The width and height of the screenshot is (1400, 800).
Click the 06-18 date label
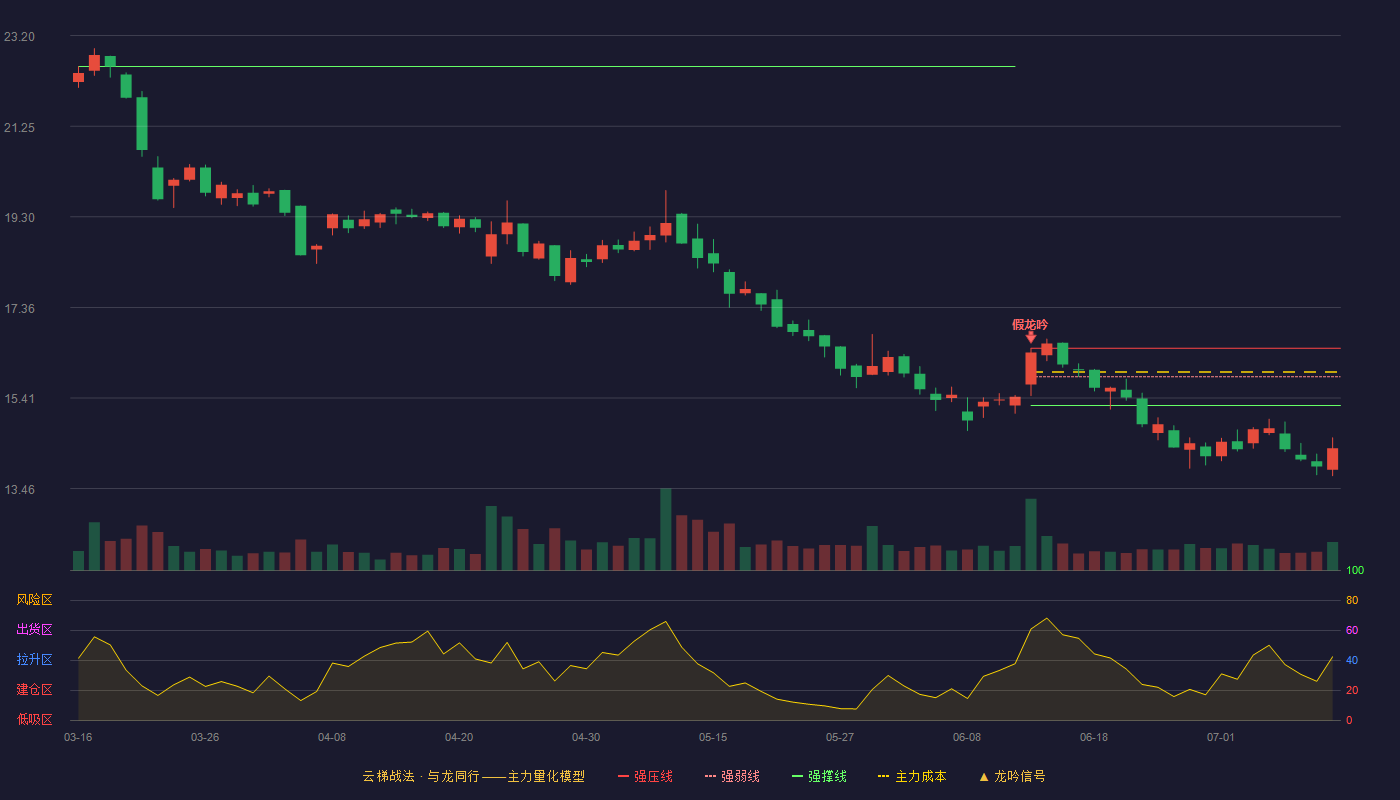click(x=1094, y=737)
